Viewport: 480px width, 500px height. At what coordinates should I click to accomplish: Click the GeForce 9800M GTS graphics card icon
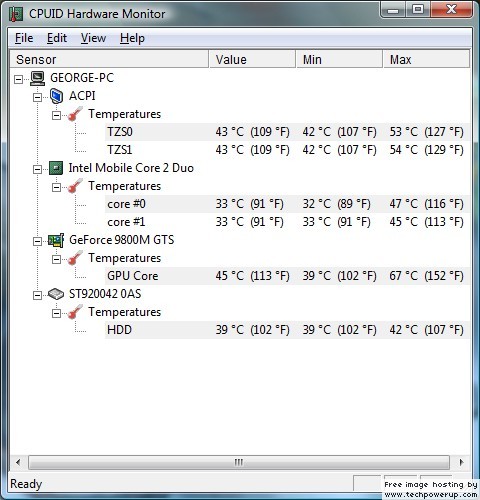tap(56, 240)
